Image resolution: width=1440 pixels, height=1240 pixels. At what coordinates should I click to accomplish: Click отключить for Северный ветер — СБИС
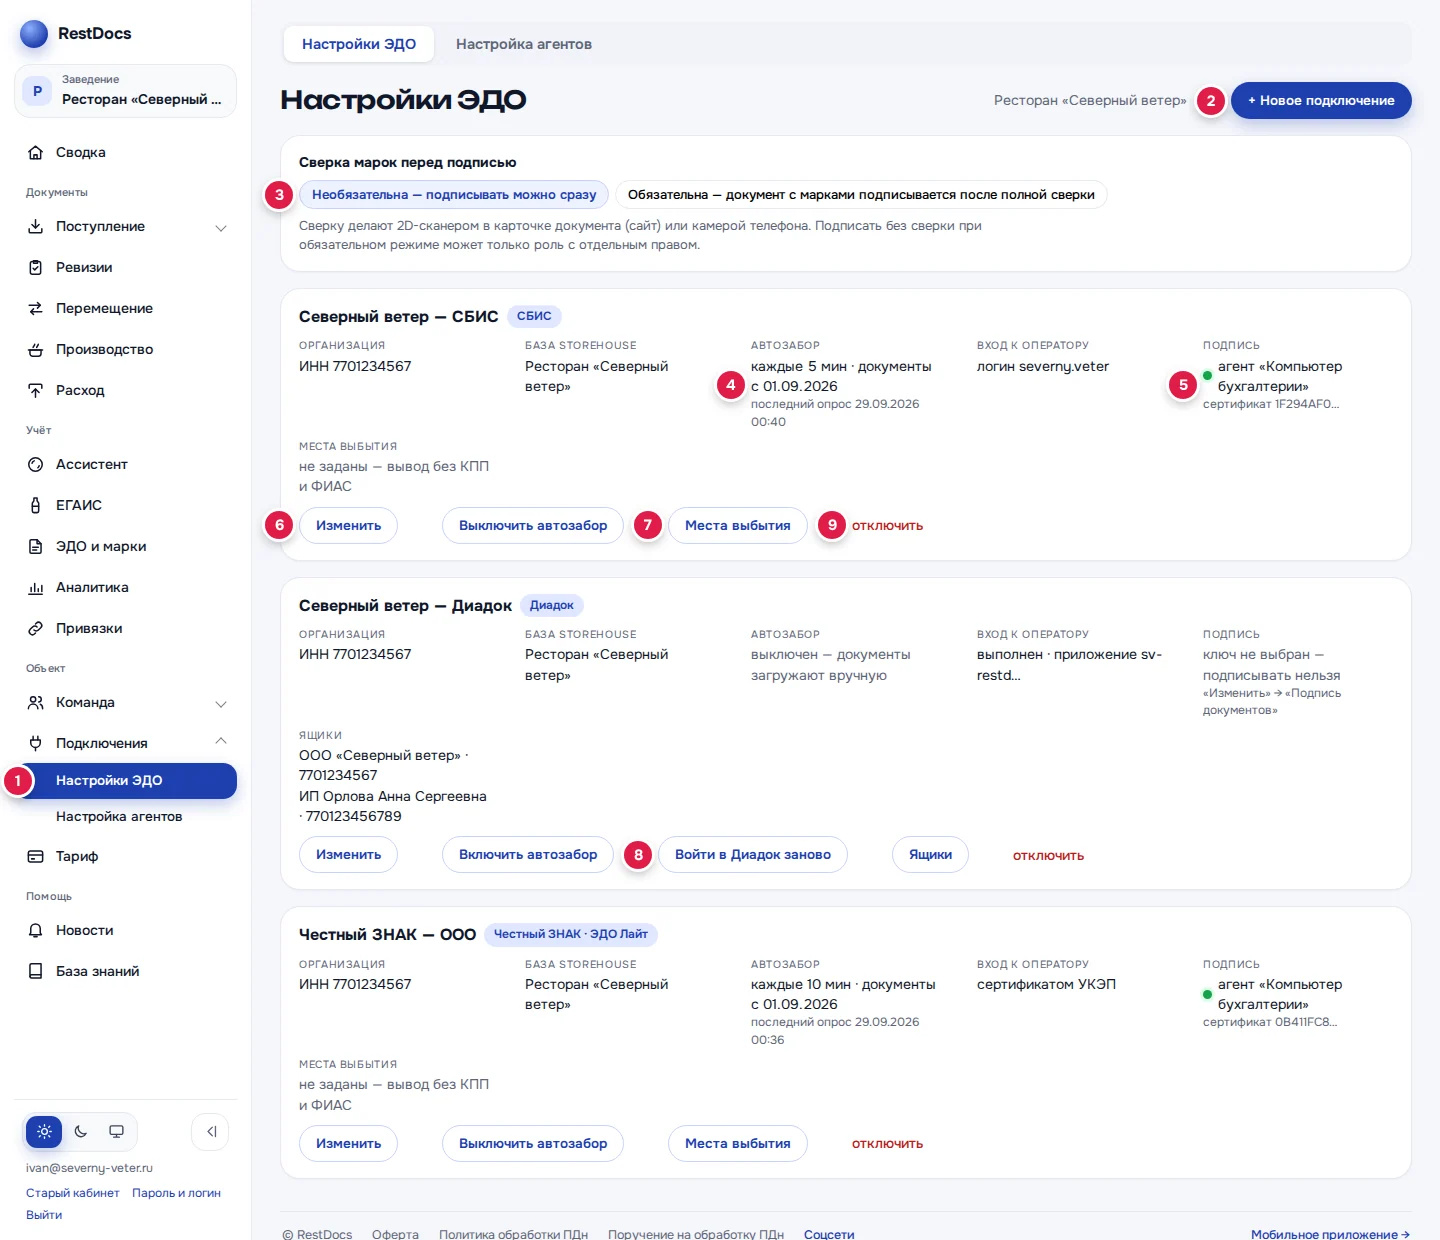click(x=888, y=526)
